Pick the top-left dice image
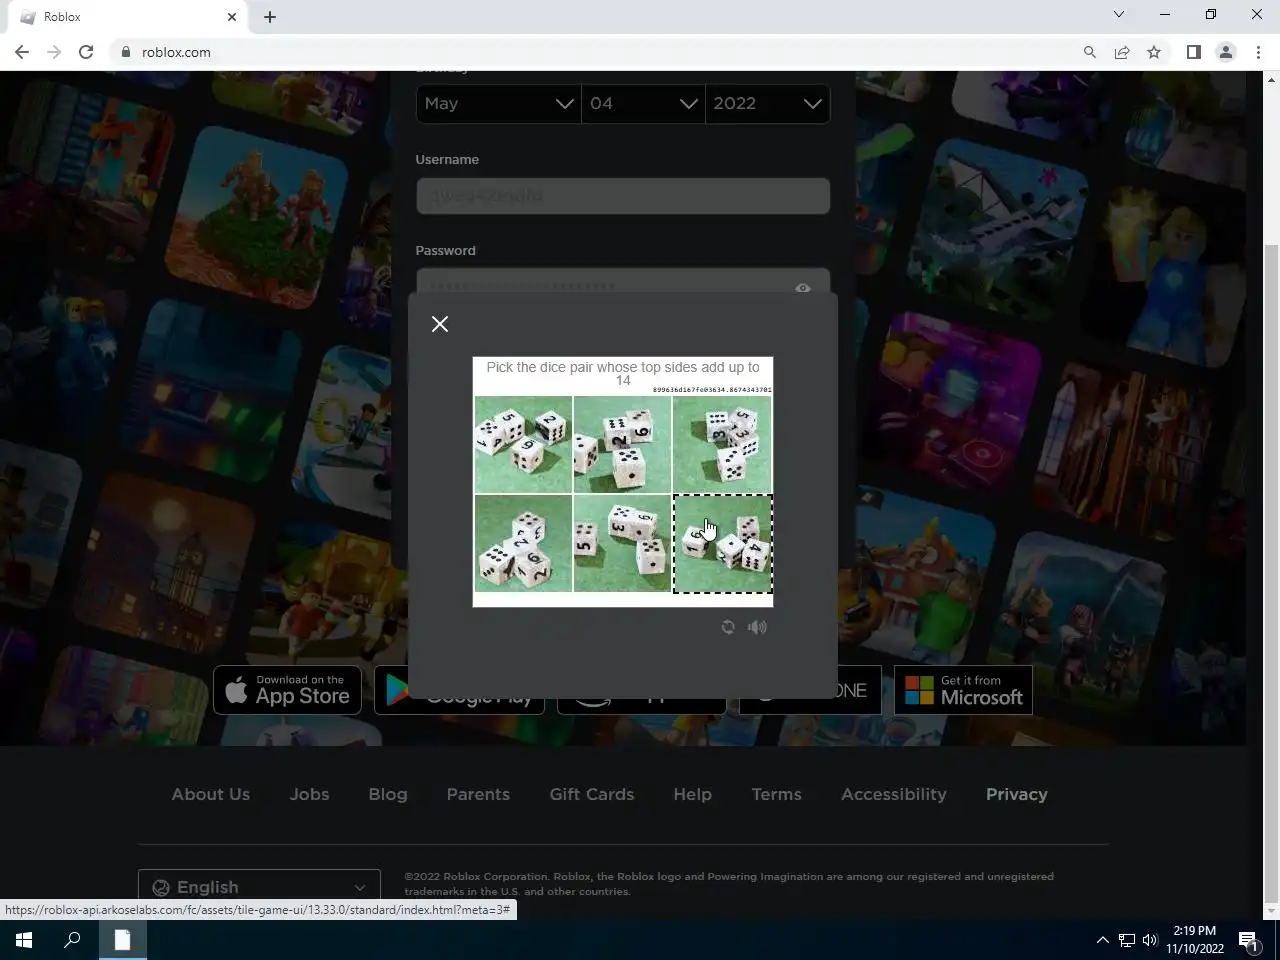Viewport: 1280px width, 960px height. [523, 444]
